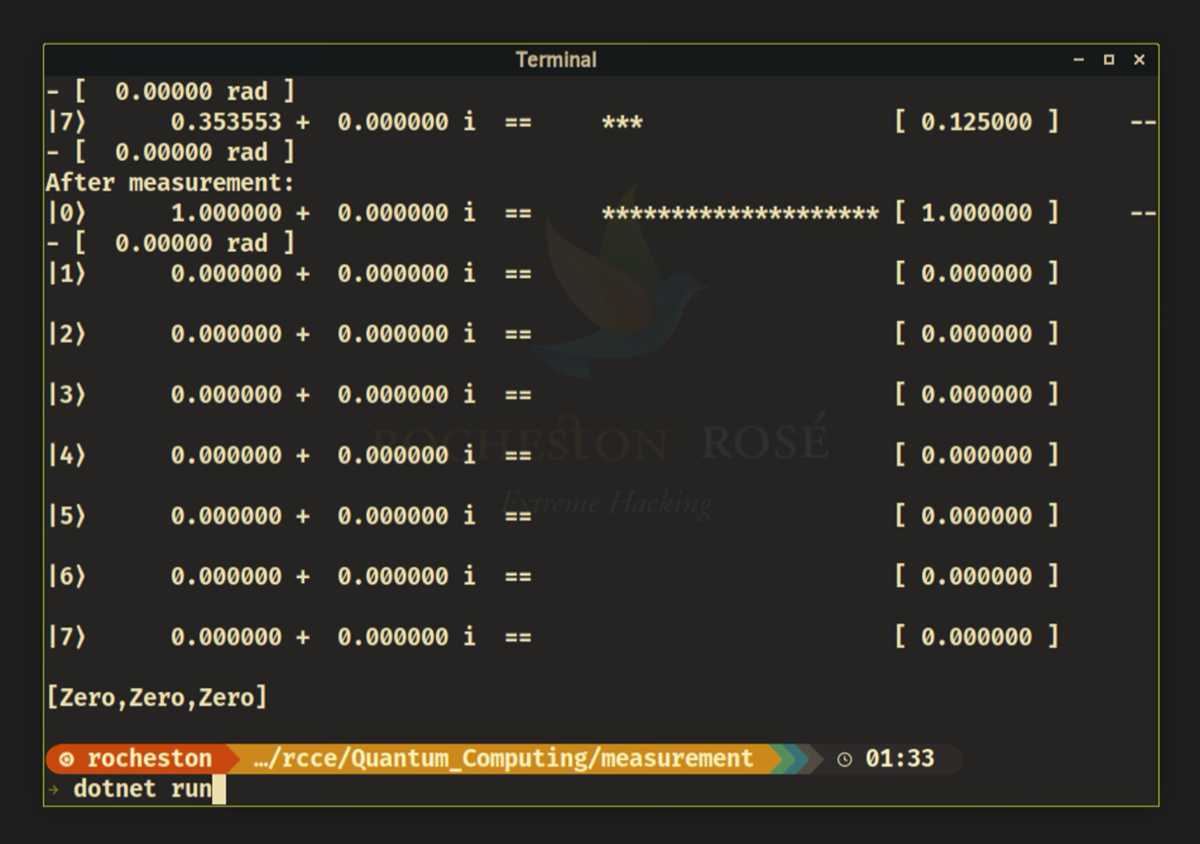Click the Quantum_Computing/measurement path segment
This screenshot has width=1200, height=844.
pos(503,759)
